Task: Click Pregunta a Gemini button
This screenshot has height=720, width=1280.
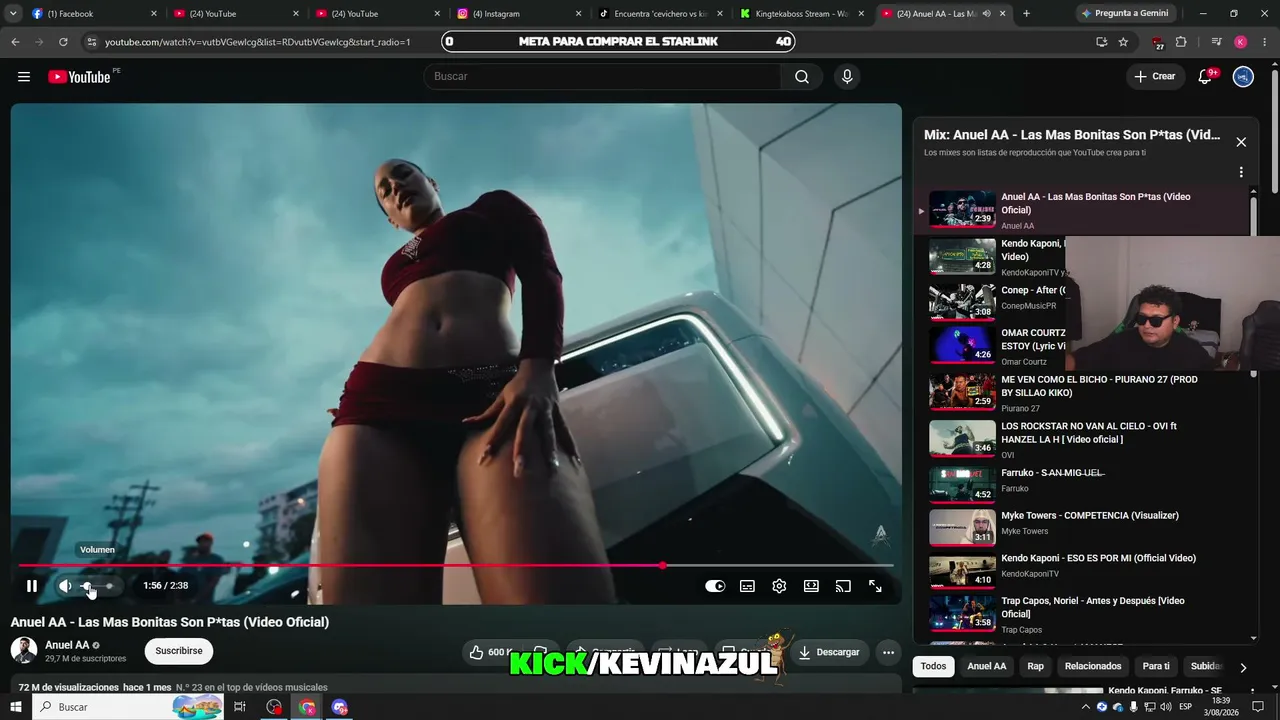Action: tap(1123, 14)
